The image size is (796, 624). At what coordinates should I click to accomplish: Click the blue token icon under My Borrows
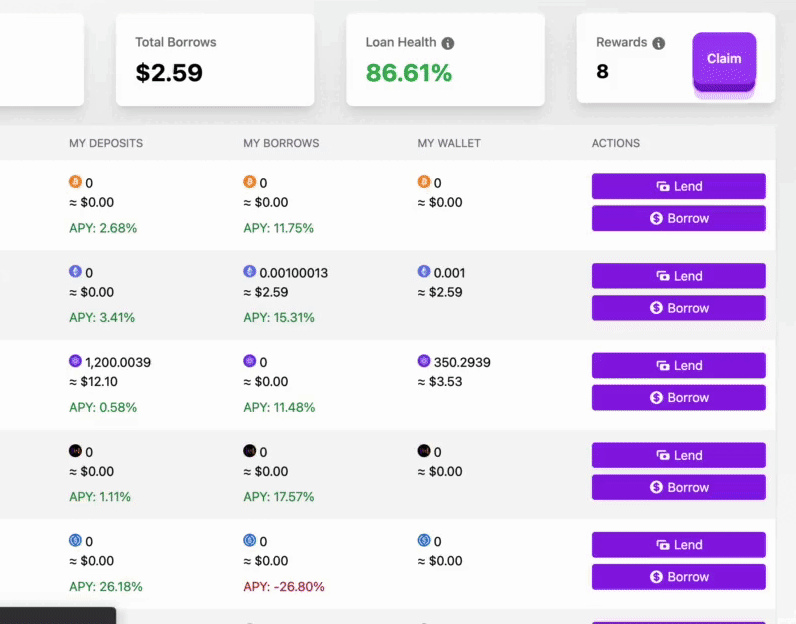click(x=249, y=540)
